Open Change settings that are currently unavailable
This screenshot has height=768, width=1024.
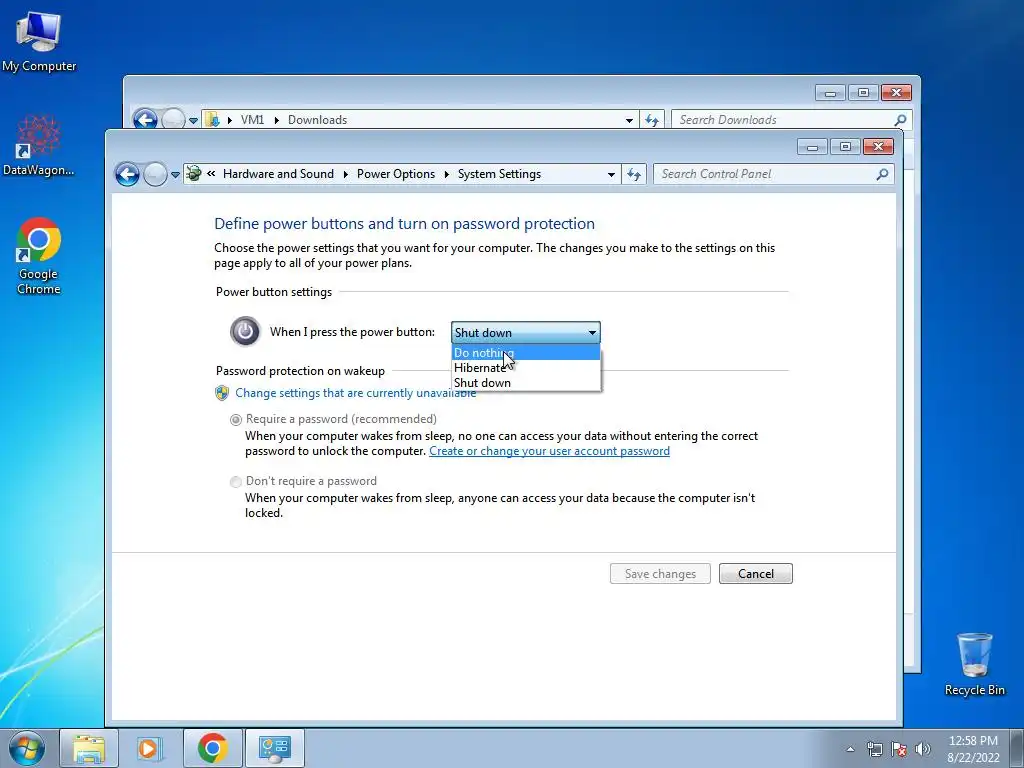tap(355, 392)
